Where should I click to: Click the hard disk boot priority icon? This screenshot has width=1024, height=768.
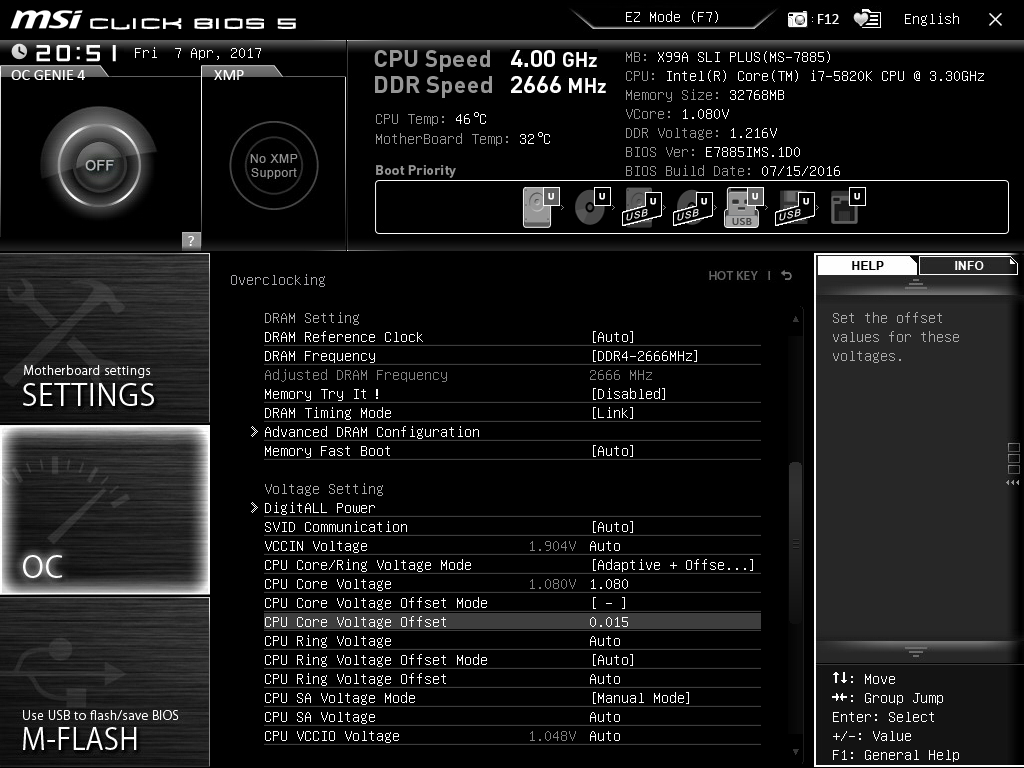[541, 207]
